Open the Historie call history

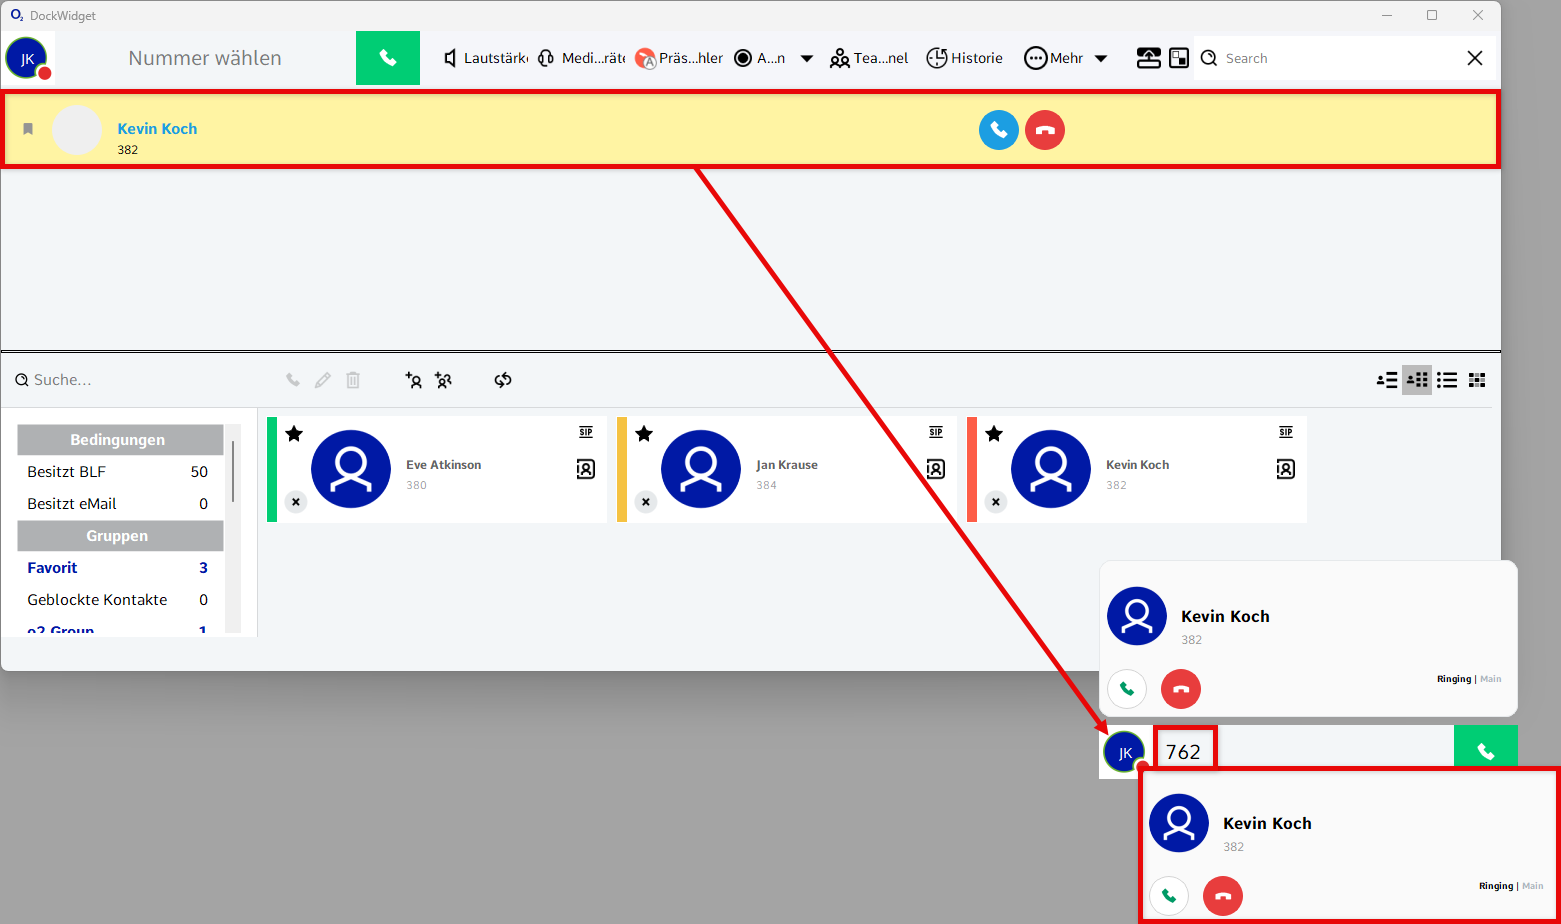coord(964,58)
